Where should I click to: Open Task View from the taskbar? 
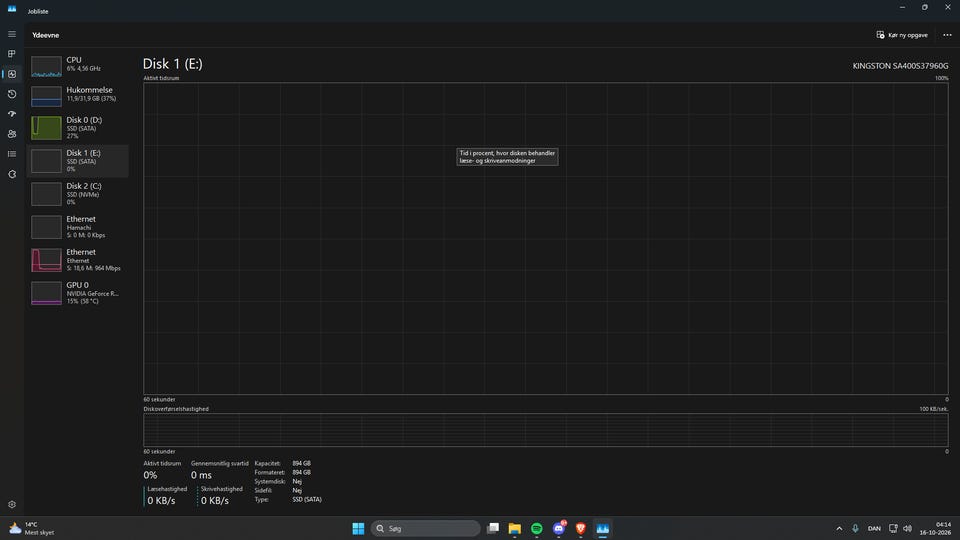(493, 528)
